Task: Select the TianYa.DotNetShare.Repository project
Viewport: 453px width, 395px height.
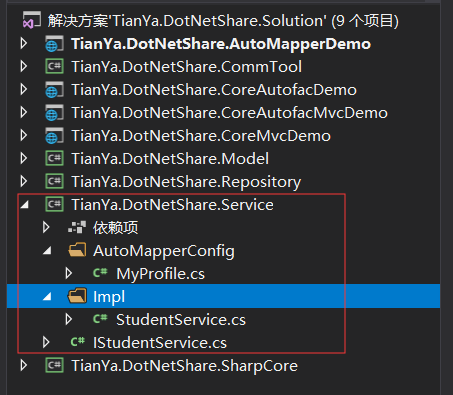Action: (x=186, y=182)
